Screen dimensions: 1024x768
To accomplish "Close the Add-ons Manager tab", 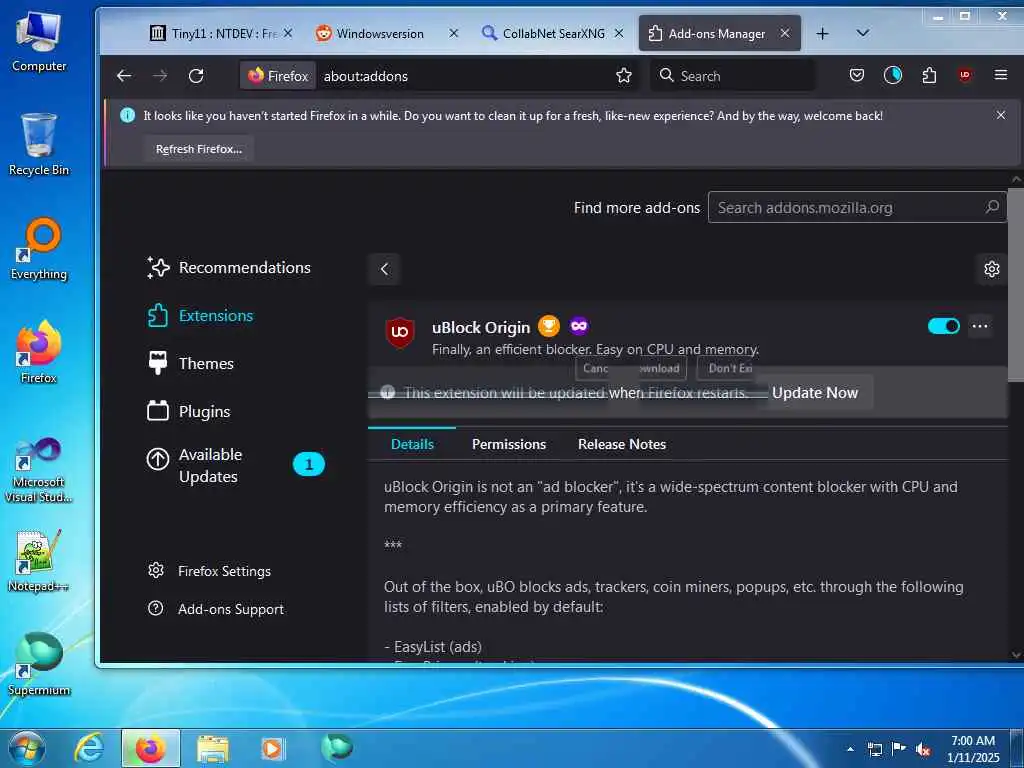I will click(x=785, y=33).
